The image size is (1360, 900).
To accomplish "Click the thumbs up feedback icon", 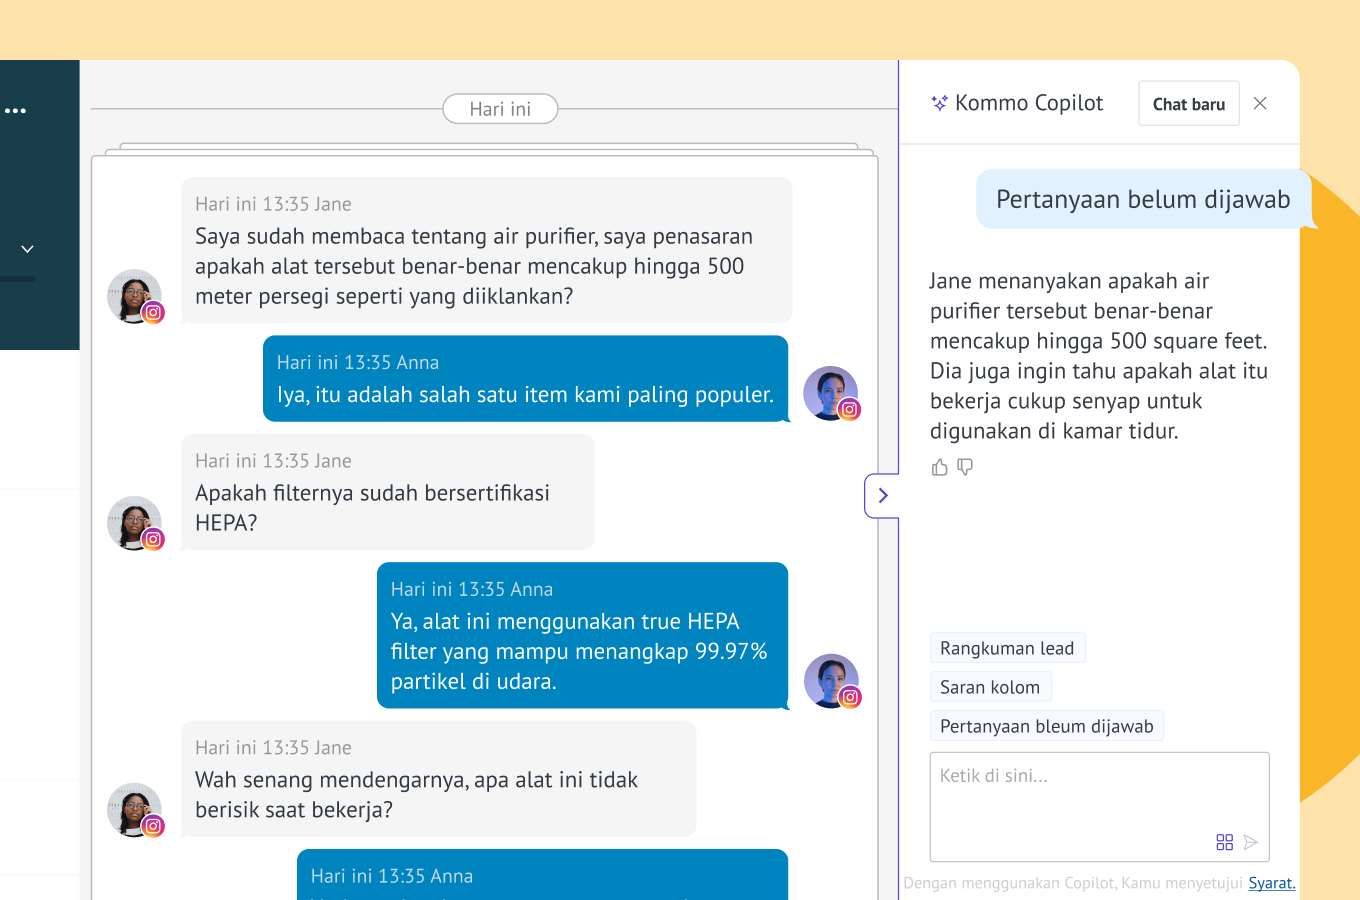I will pyautogui.click(x=939, y=467).
